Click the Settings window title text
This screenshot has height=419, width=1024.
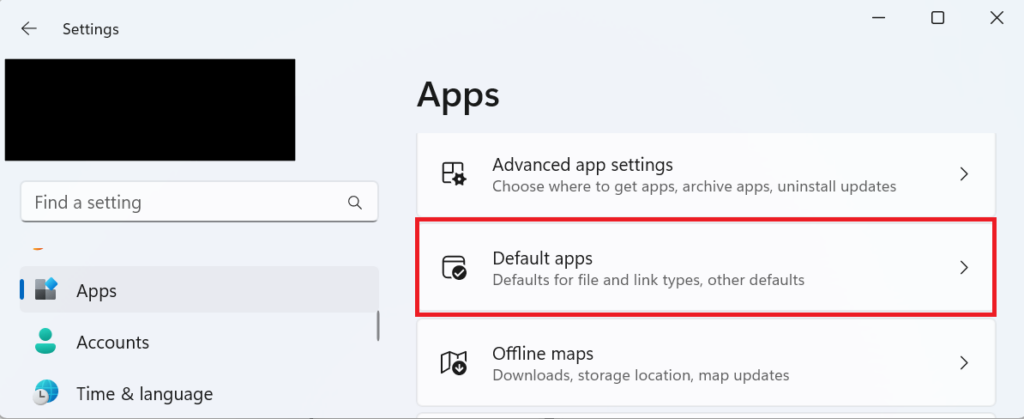tap(91, 29)
